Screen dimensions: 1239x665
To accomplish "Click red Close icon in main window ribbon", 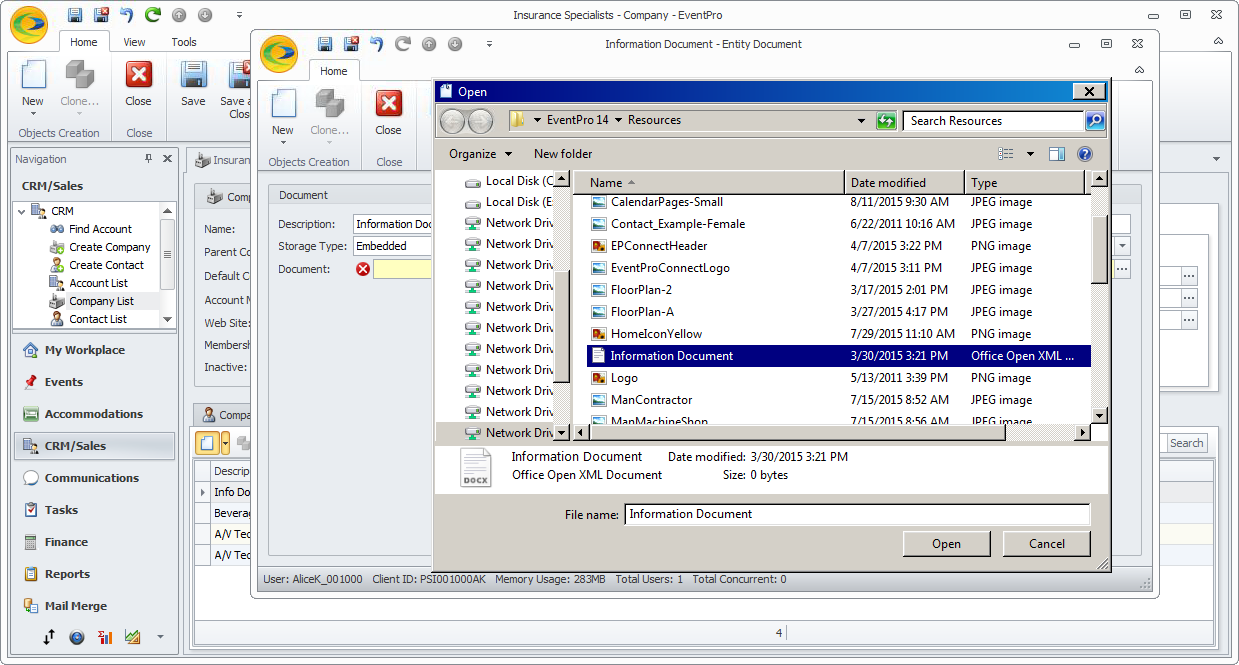I will coord(139,75).
